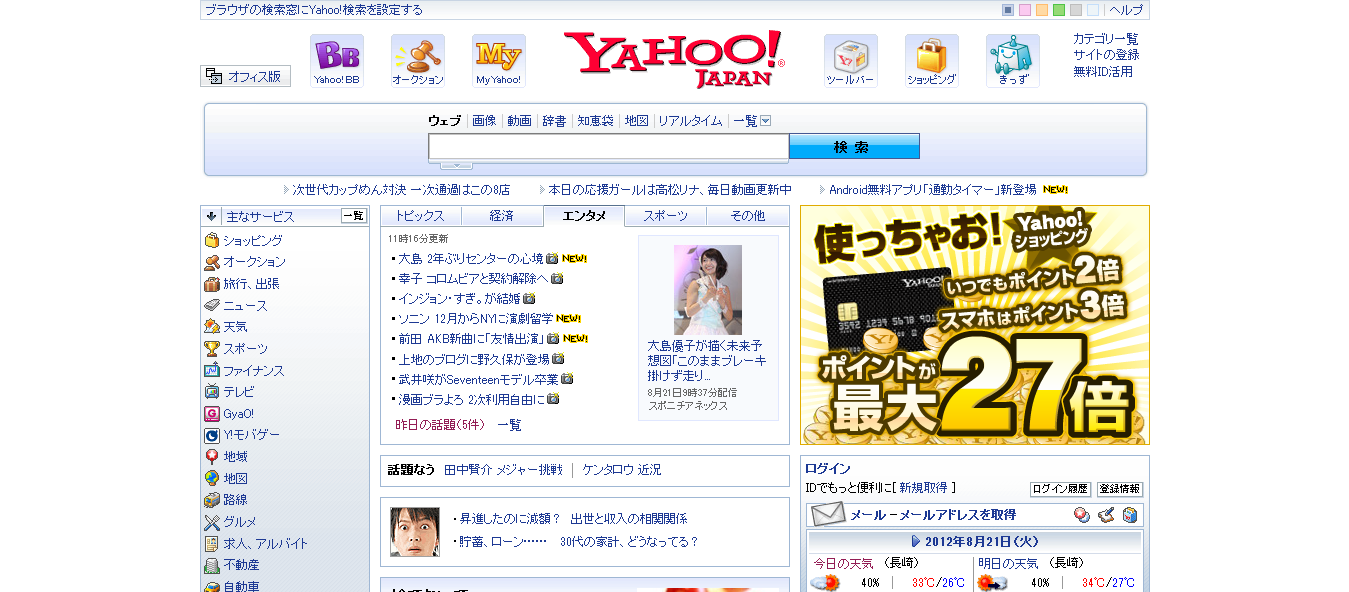This screenshot has width=1349, height=592.
Task: Click the red-blue ball icon in mail bar
Action: 1081,515
